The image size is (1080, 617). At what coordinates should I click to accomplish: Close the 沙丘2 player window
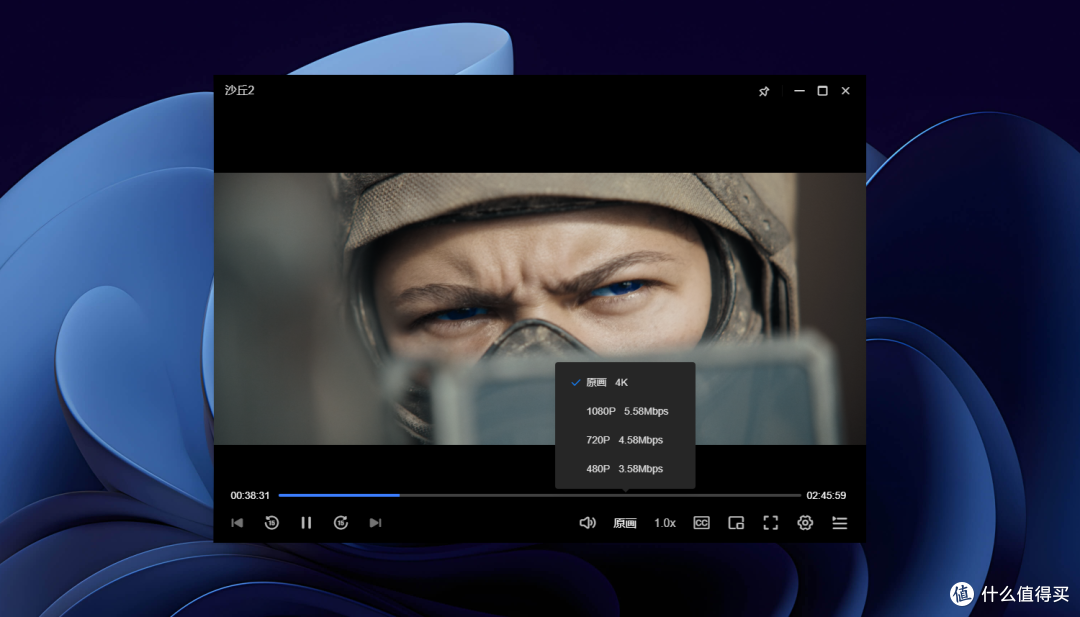(x=846, y=91)
